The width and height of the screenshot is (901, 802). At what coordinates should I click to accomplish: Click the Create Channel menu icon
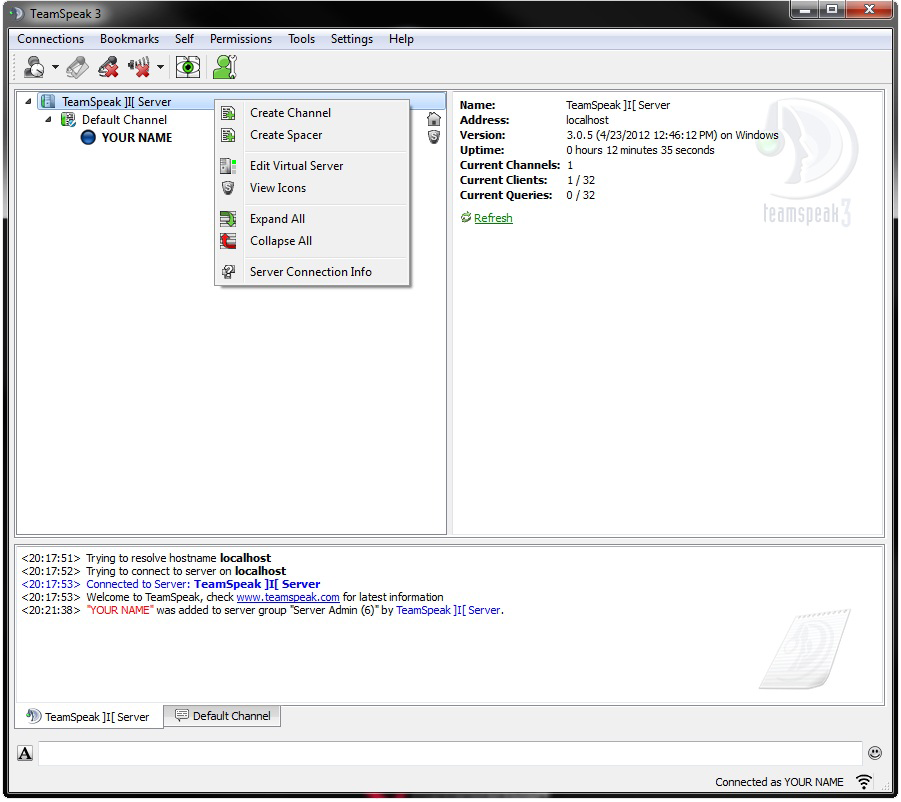click(228, 113)
